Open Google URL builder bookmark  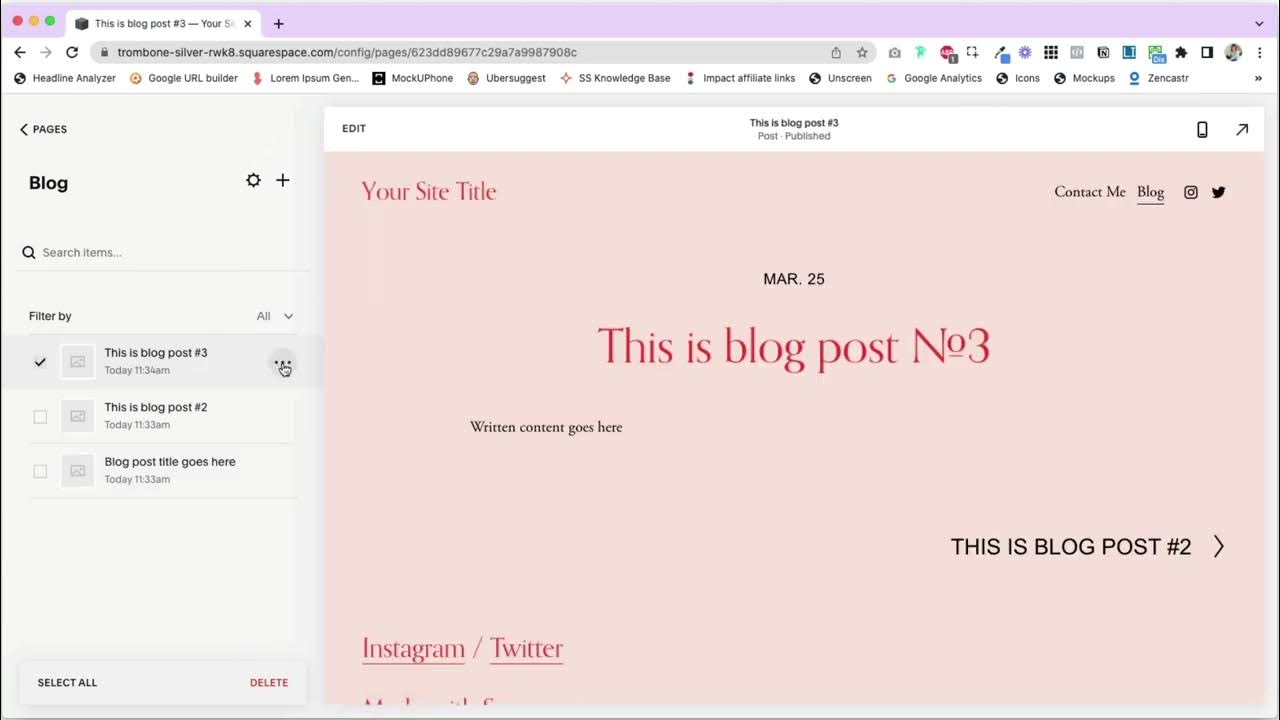click(x=184, y=78)
